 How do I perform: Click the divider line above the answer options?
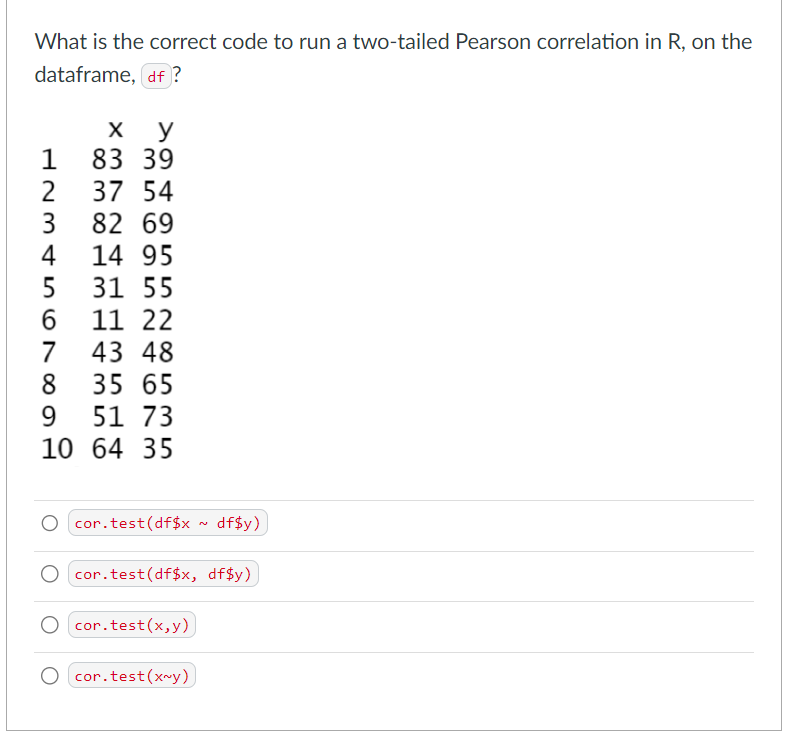pos(400,498)
